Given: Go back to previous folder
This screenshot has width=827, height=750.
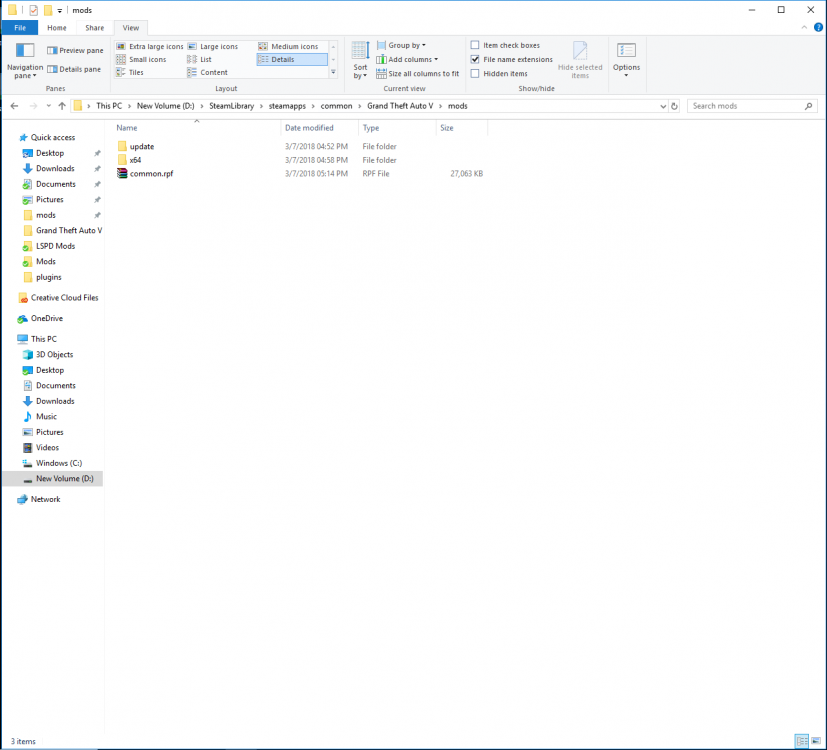Looking at the screenshot, I should (x=14, y=106).
